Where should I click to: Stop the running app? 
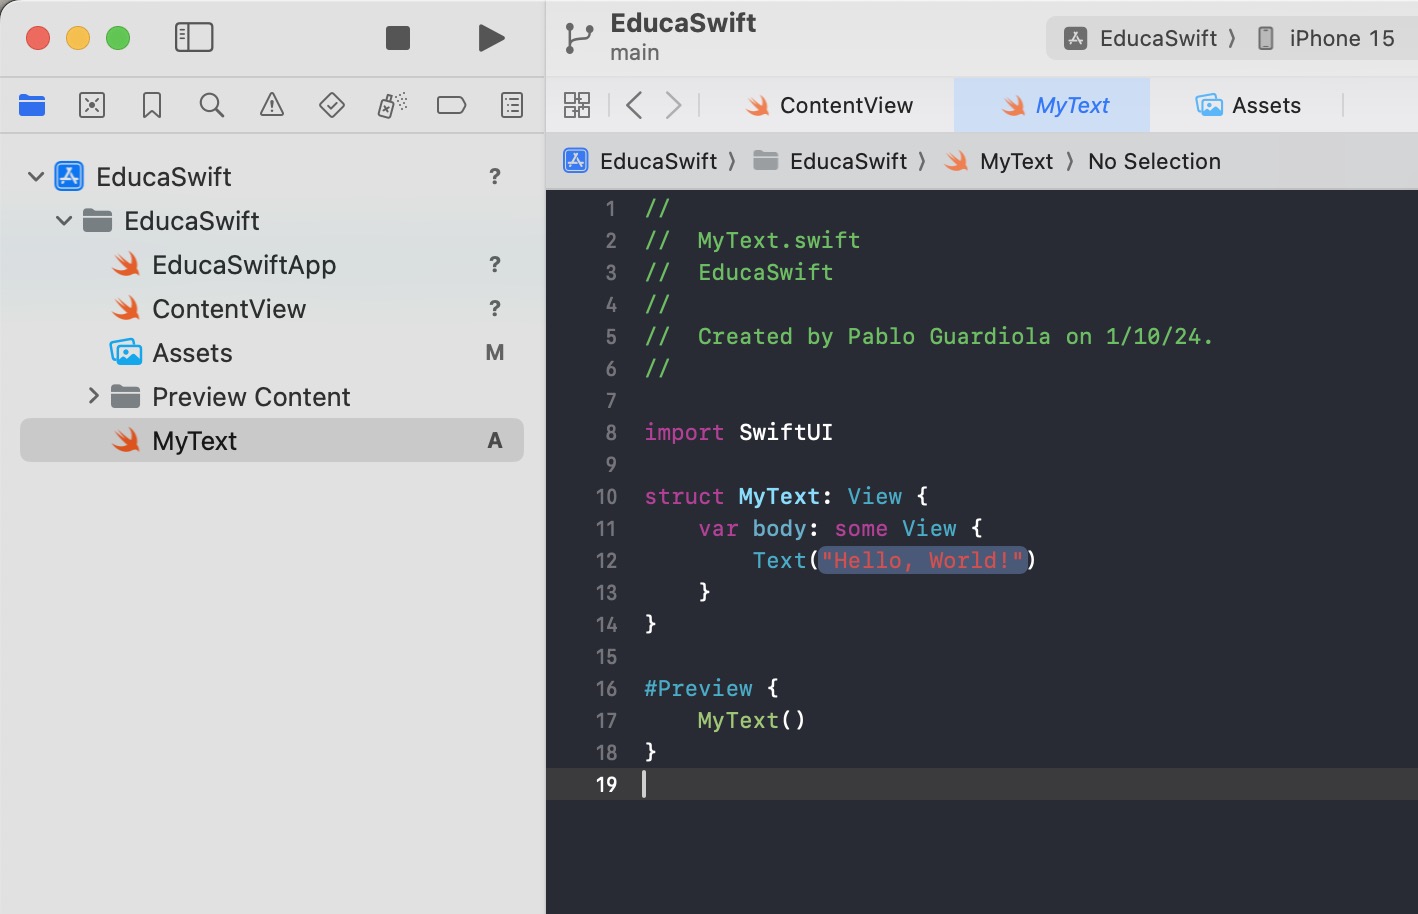click(398, 38)
